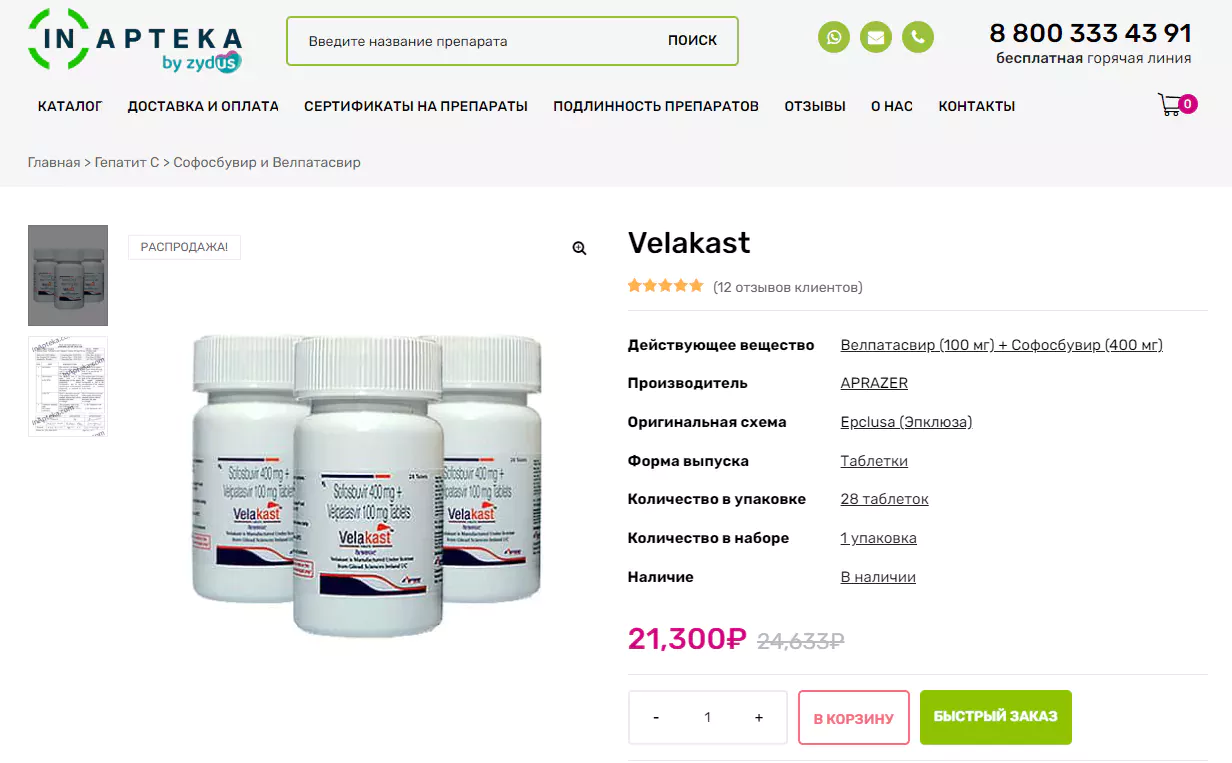
Task: Increase quantity with plus button
Action: pyautogui.click(x=759, y=717)
